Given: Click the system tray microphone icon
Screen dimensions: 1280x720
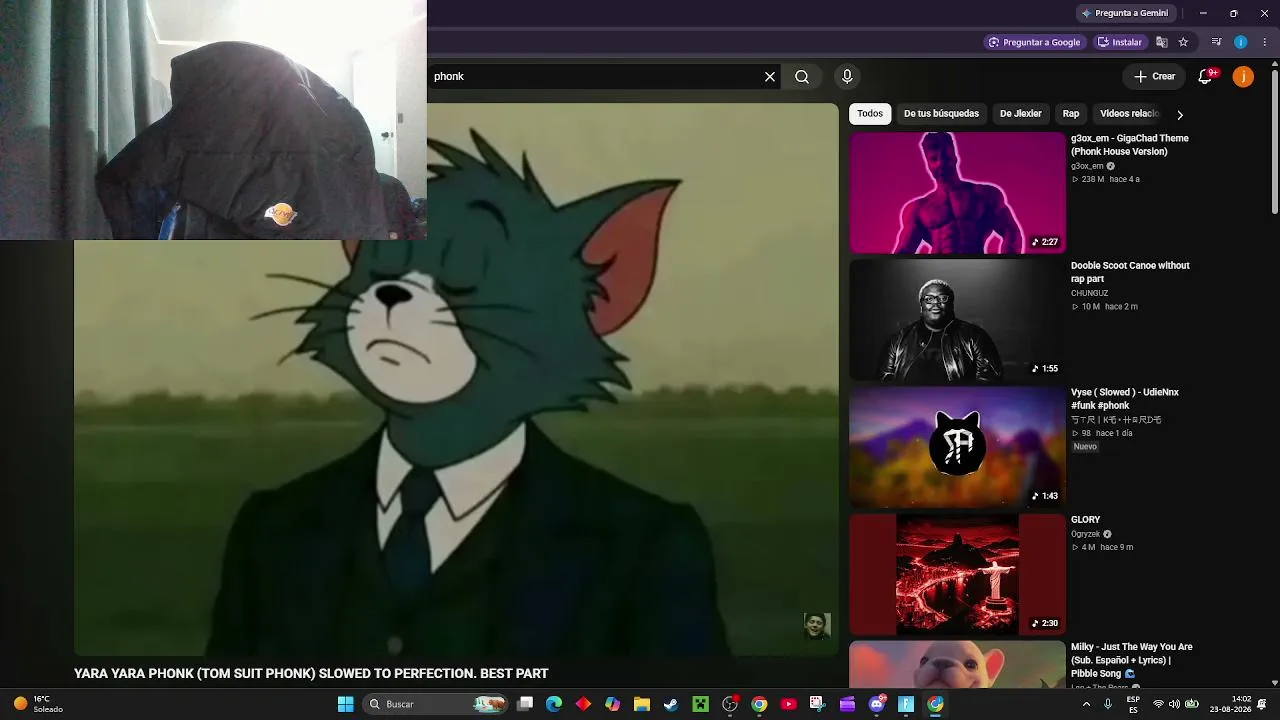Looking at the screenshot, I should point(1109,704).
